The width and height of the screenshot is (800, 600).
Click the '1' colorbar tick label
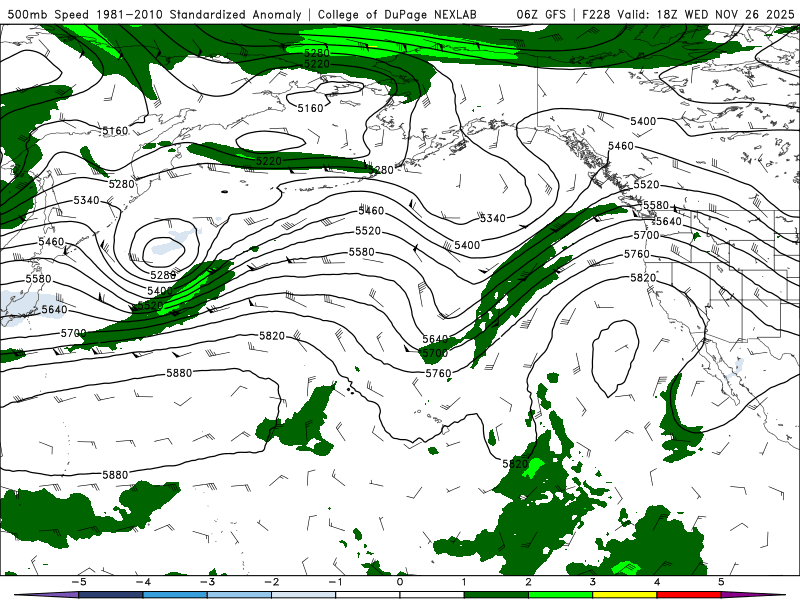click(x=464, y=582)
